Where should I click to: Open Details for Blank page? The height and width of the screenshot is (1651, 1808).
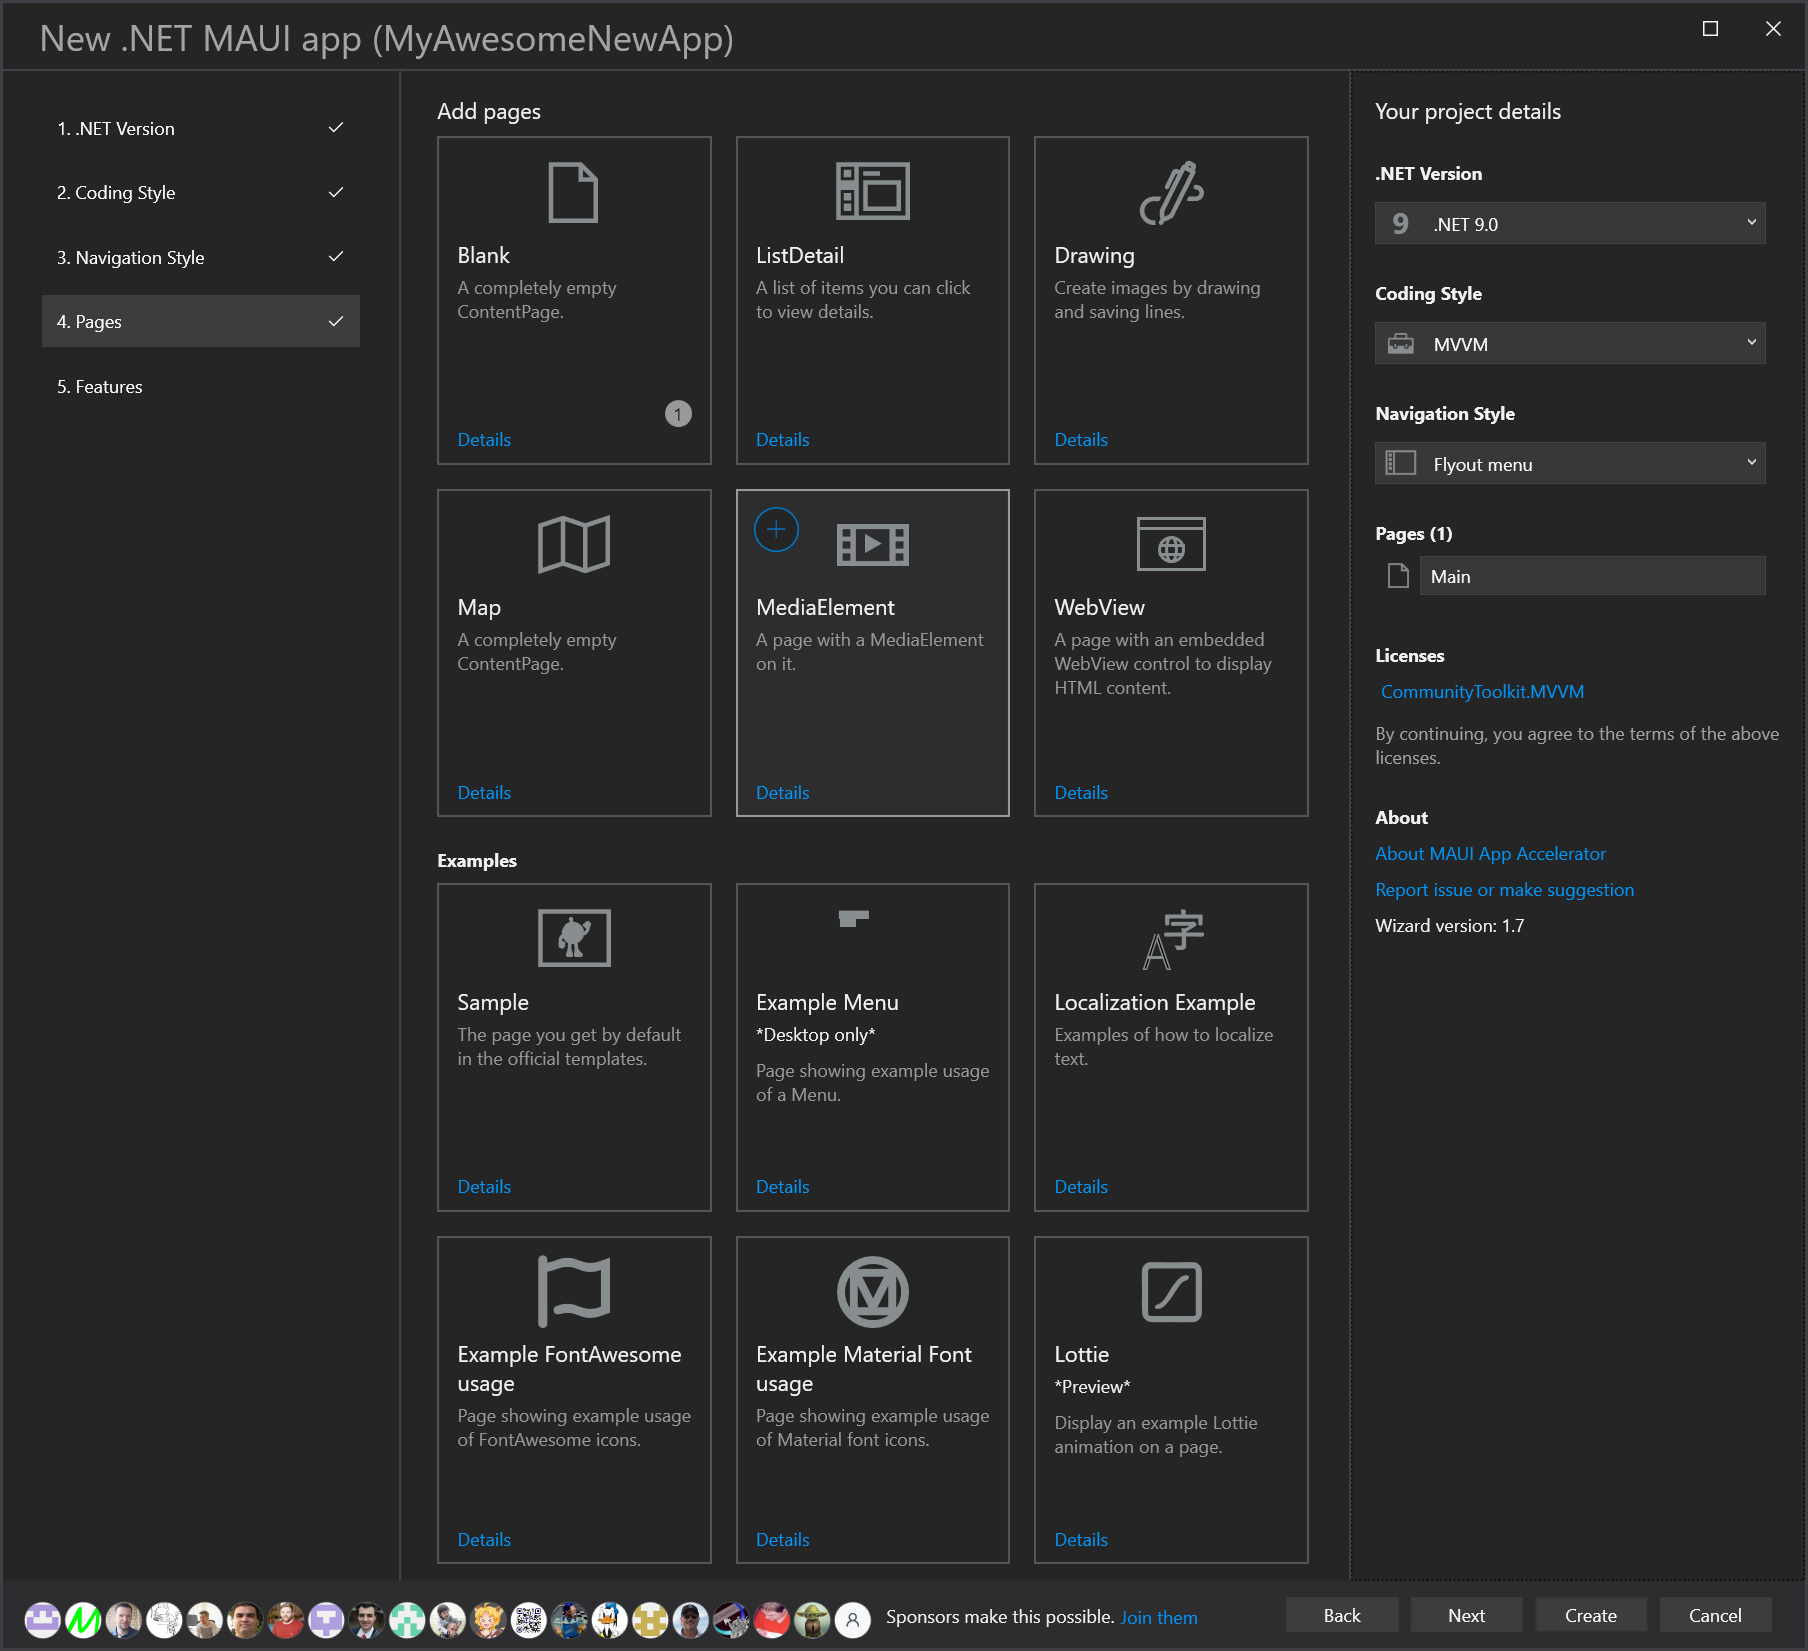pos(484,439)
